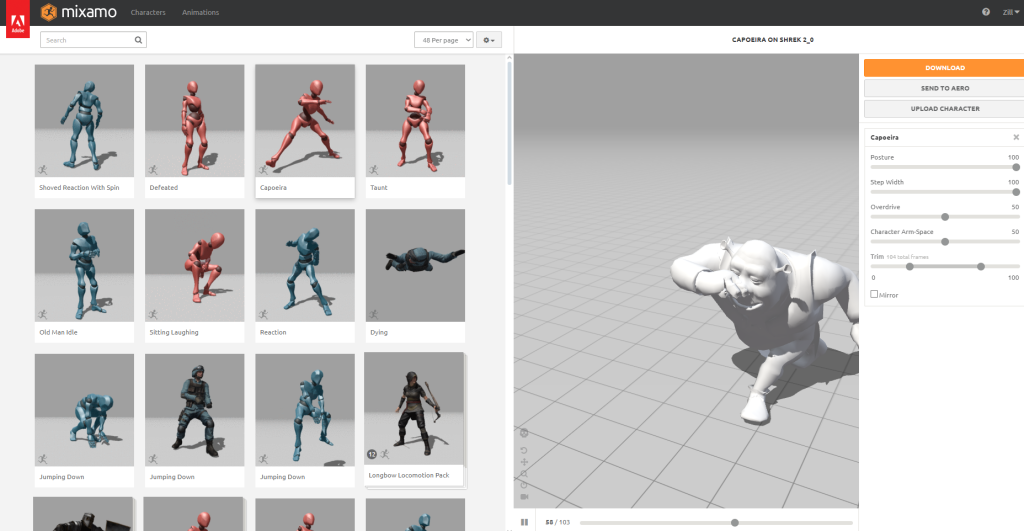Click the Capoeira on Shrek 2_0 title
This screenshot has height=531, width=1024.
point(773,40)
